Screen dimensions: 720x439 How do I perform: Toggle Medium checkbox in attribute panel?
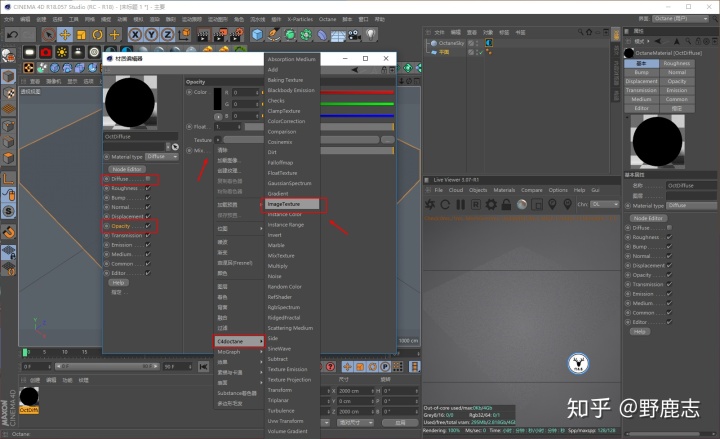point(669,303)
